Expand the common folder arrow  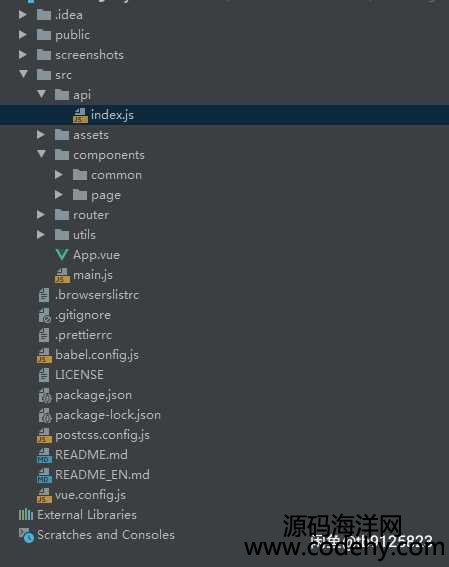pyautogui.click(x=58, y=175)
